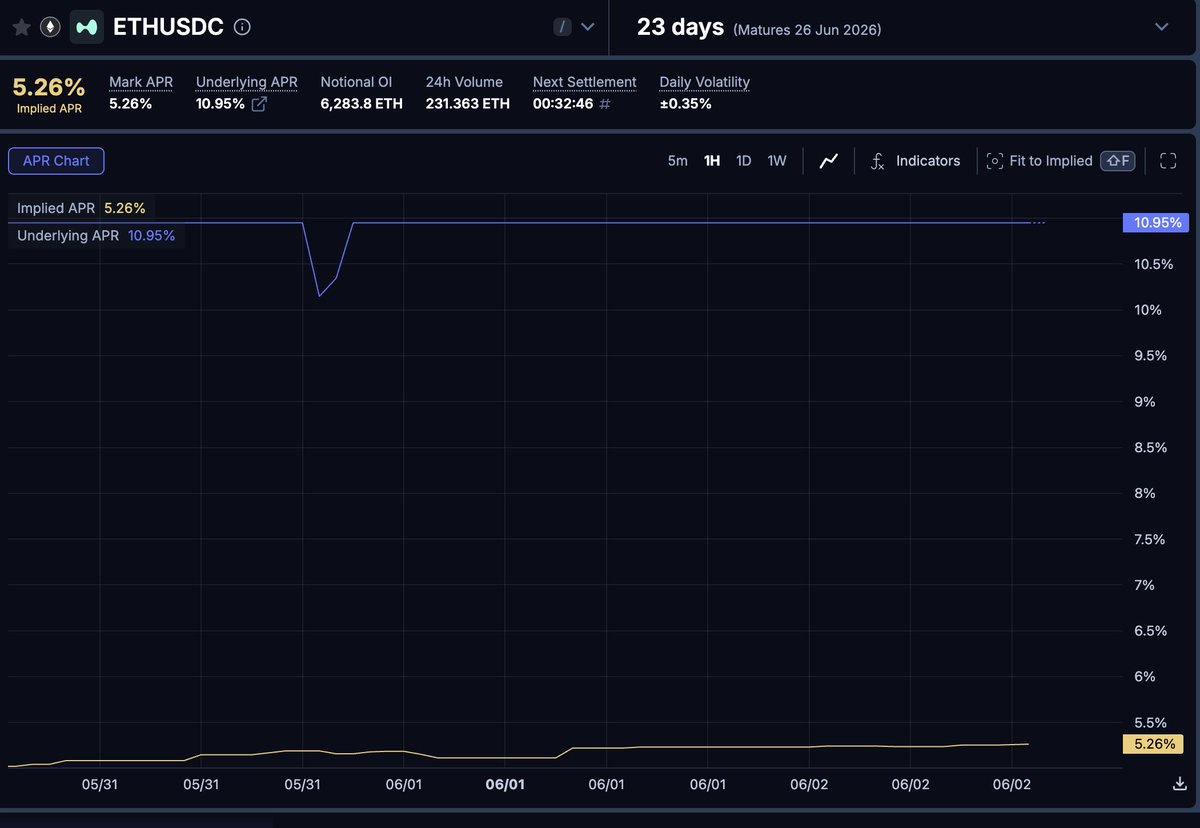Image resolution: width=1200 pixels, height=828 pixels.
Task: Open Underlying APR external link icon
Action: coord(259,104)
